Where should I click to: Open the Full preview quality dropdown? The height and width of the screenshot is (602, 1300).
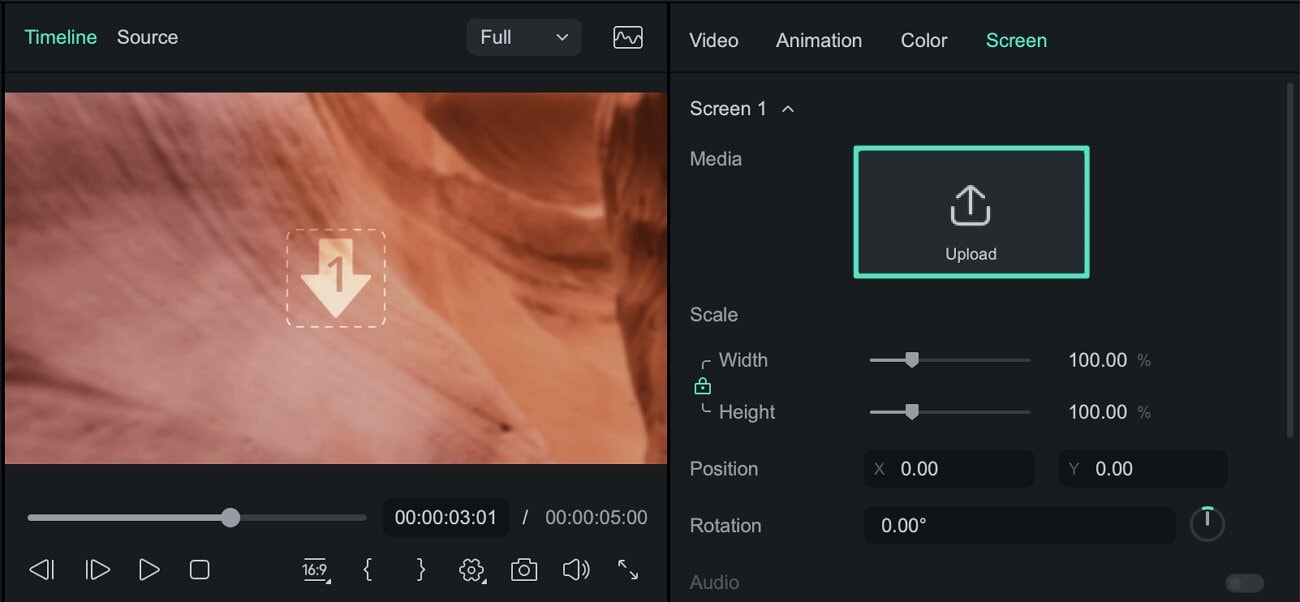tap(524, 37)
